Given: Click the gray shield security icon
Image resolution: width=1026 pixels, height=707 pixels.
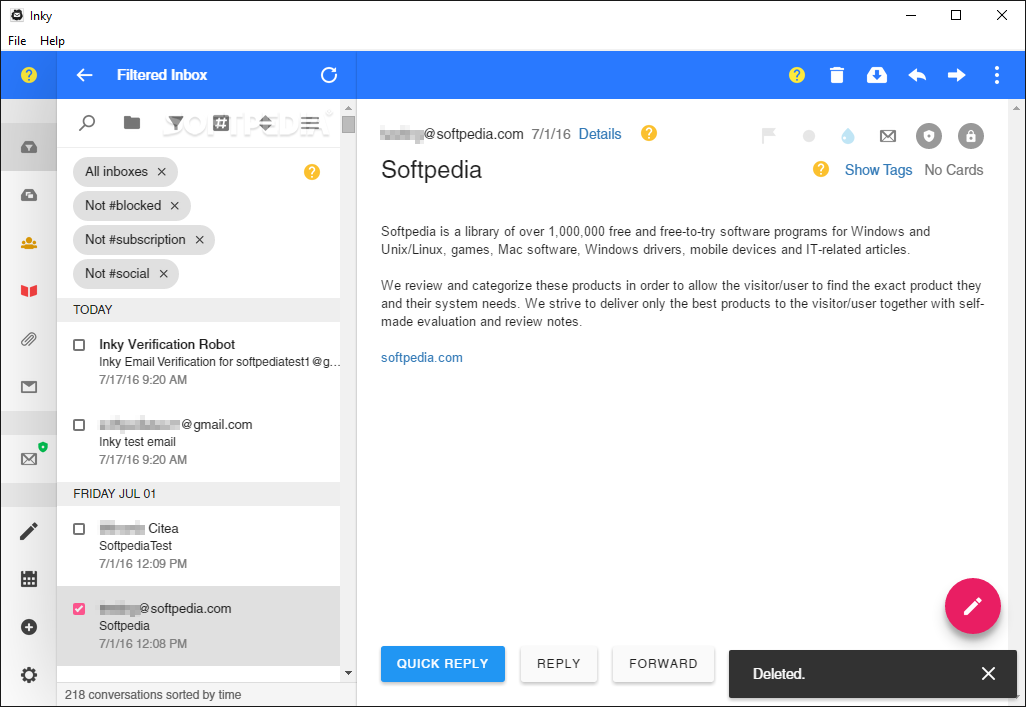Looking at the screenshot, I should [x=929, y=136].
